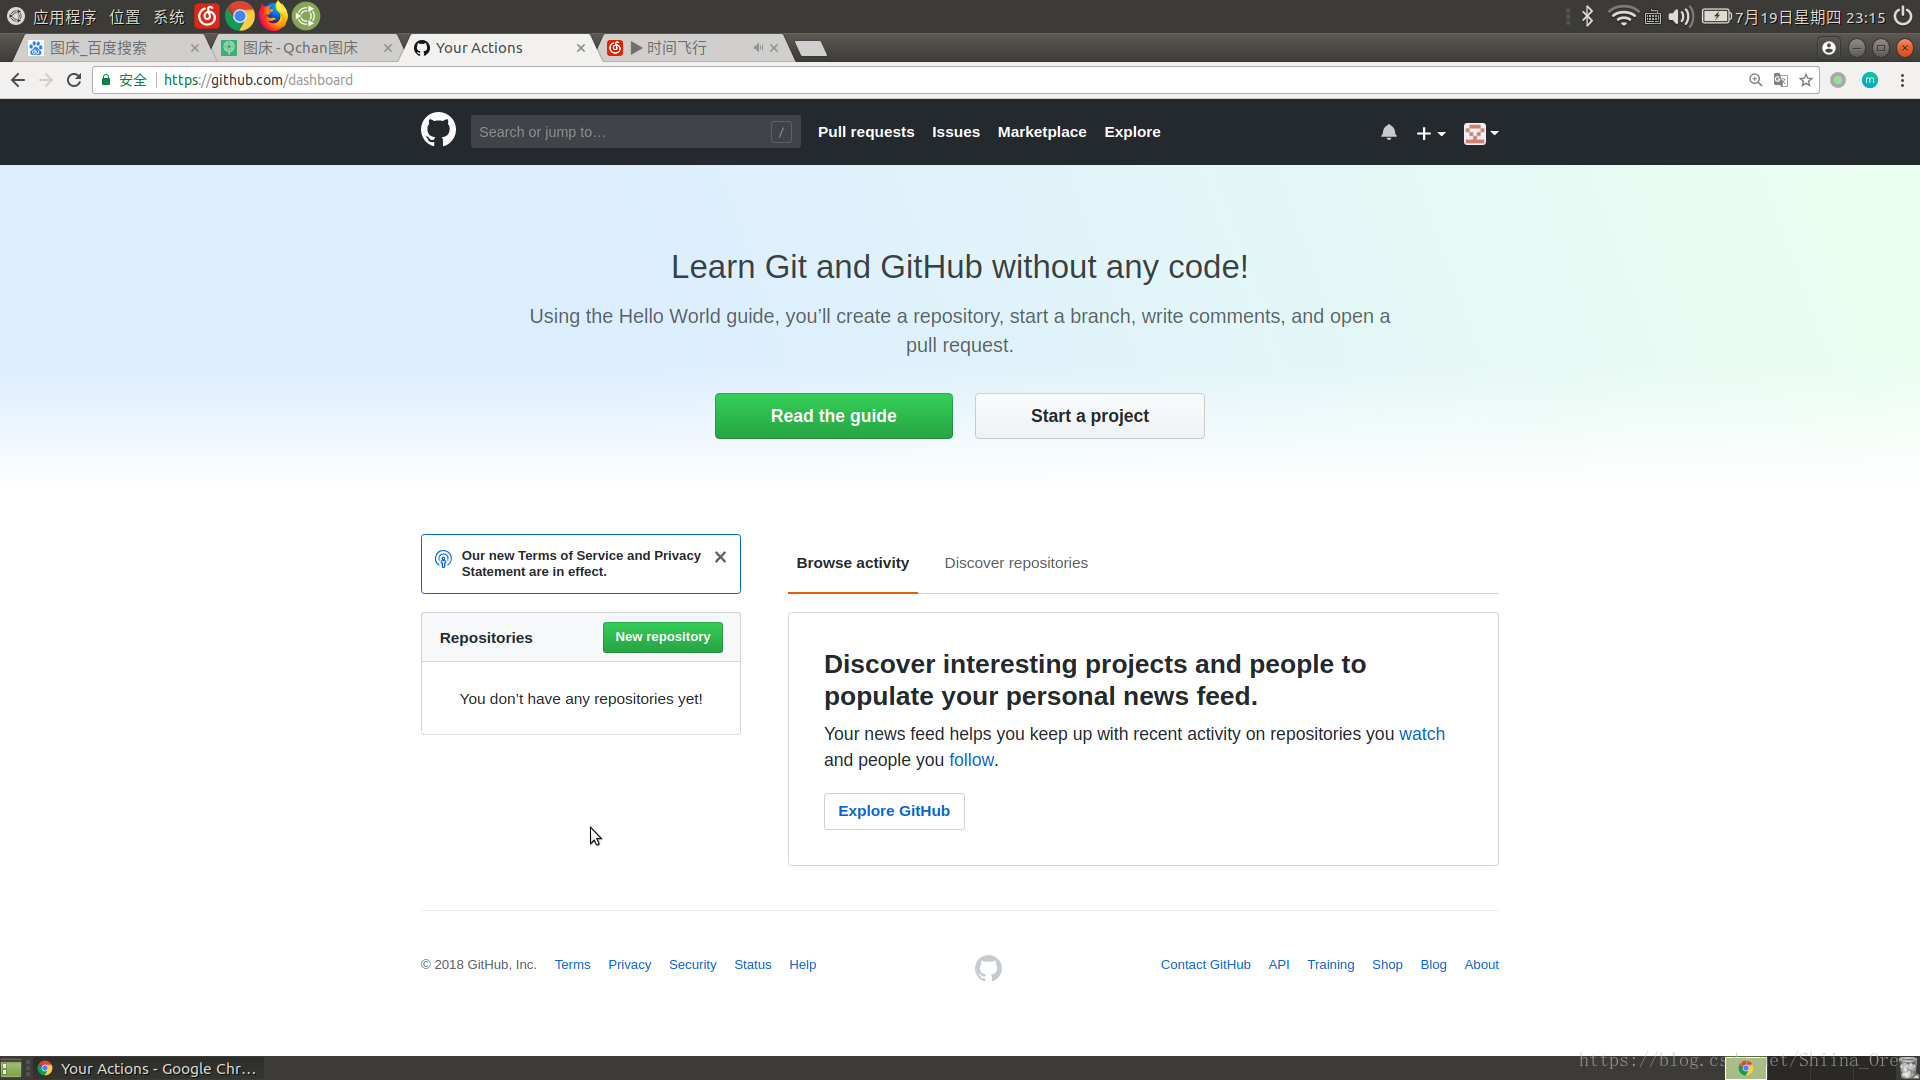Reload the page
1920x1080 pixels.
pos(74,80)
